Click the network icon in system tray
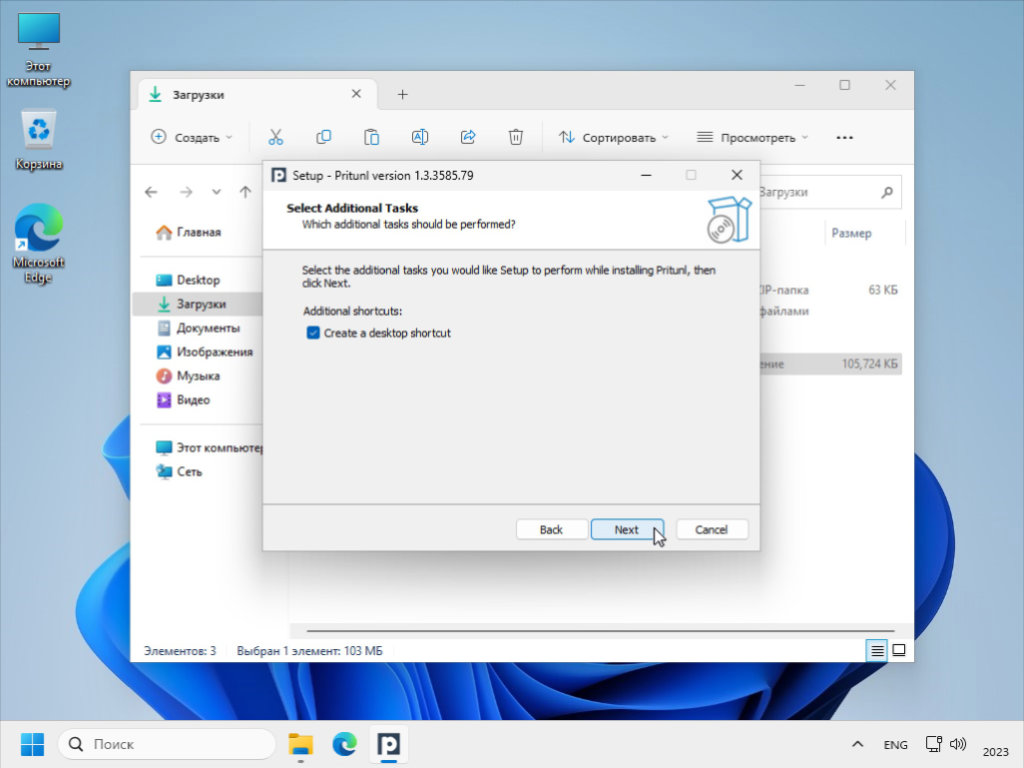Viewport: 1024px width, 768px height. (x=934, y=744)
